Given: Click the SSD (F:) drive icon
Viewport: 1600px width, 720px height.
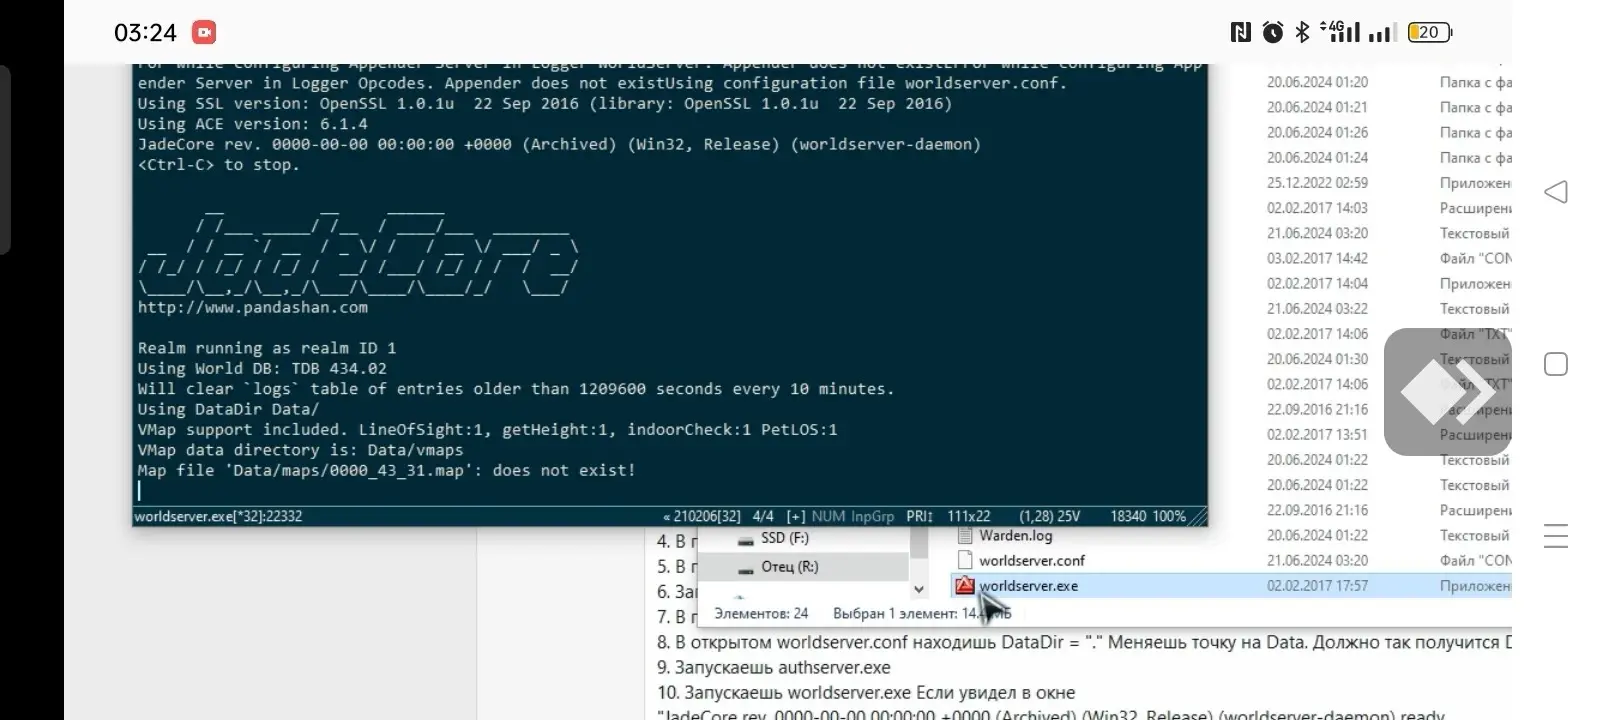Looking at the screenshot, I should [x=745, y=539].
